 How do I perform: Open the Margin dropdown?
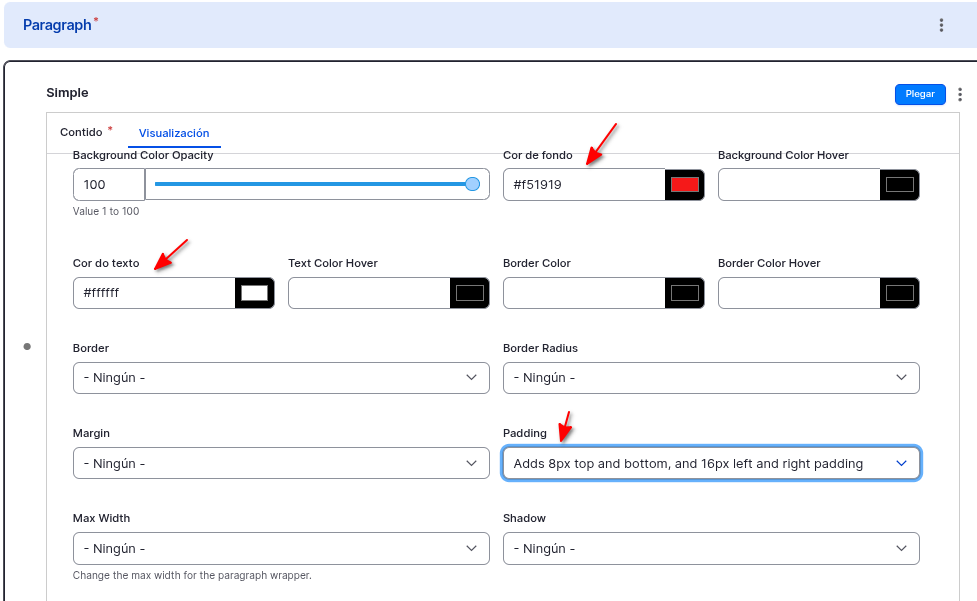(281, 463)
